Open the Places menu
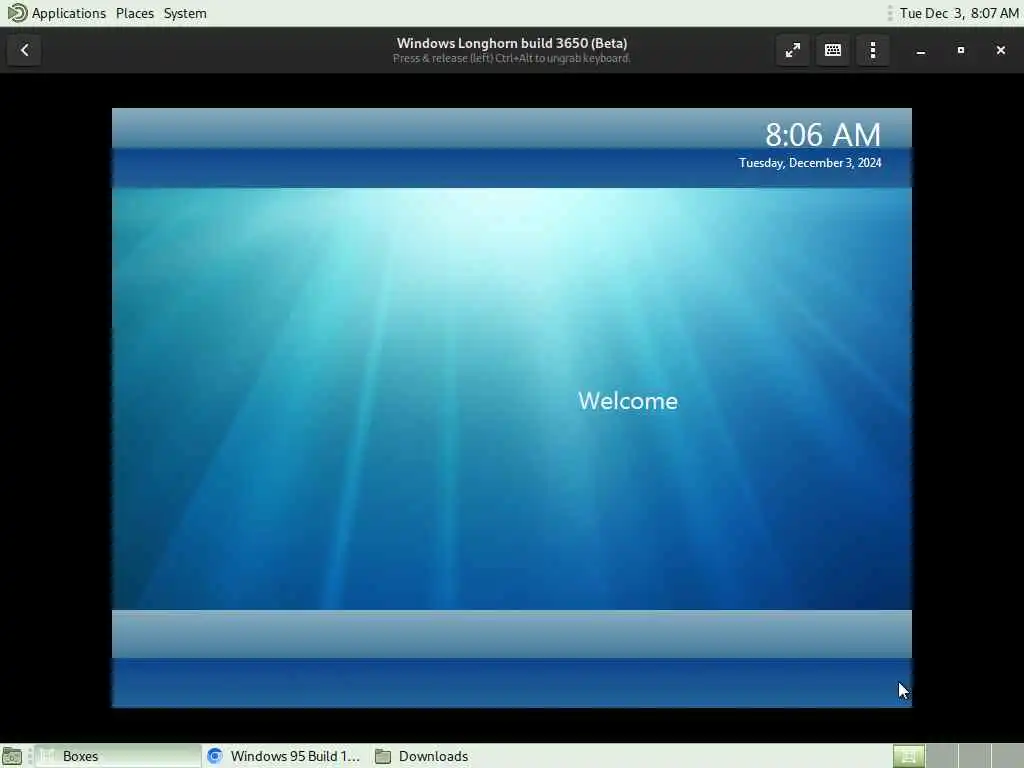Screen dimensions: 1024x768 pos(135,13)
